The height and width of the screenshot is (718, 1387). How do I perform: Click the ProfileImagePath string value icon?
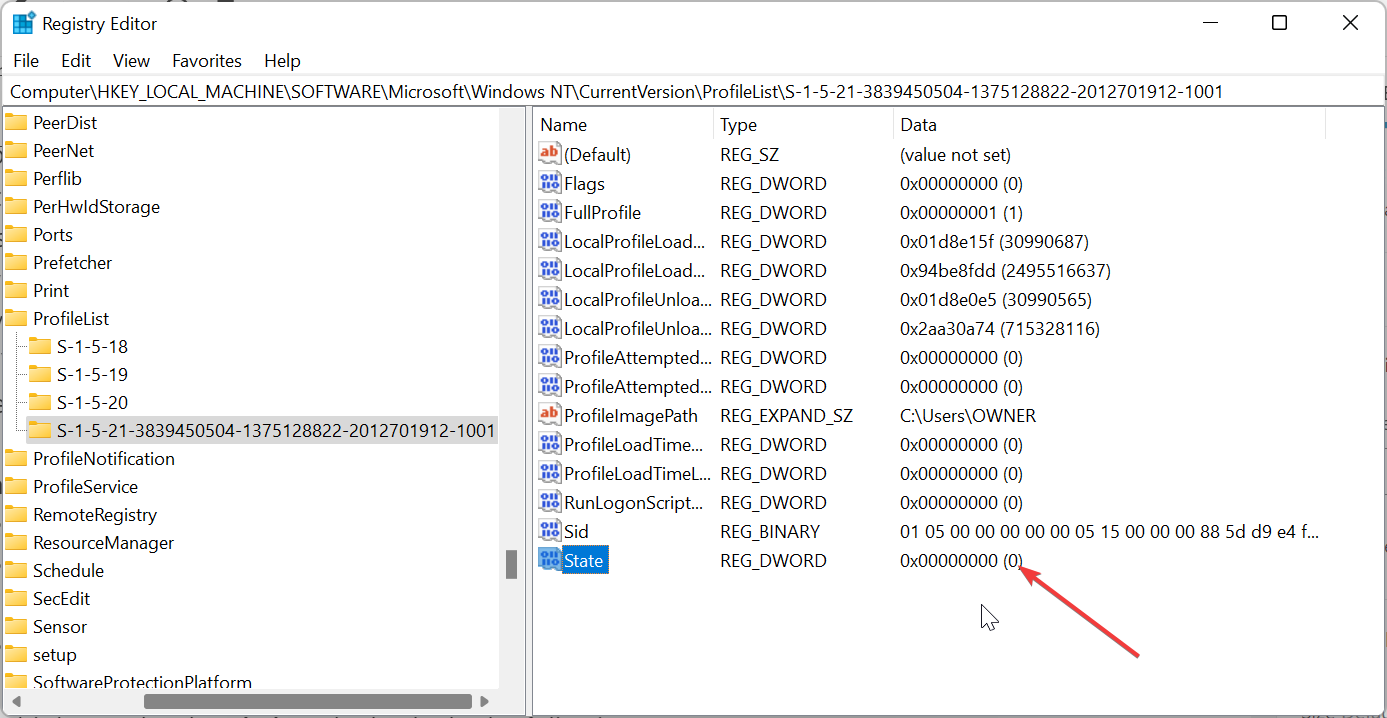tap(550, 415)
